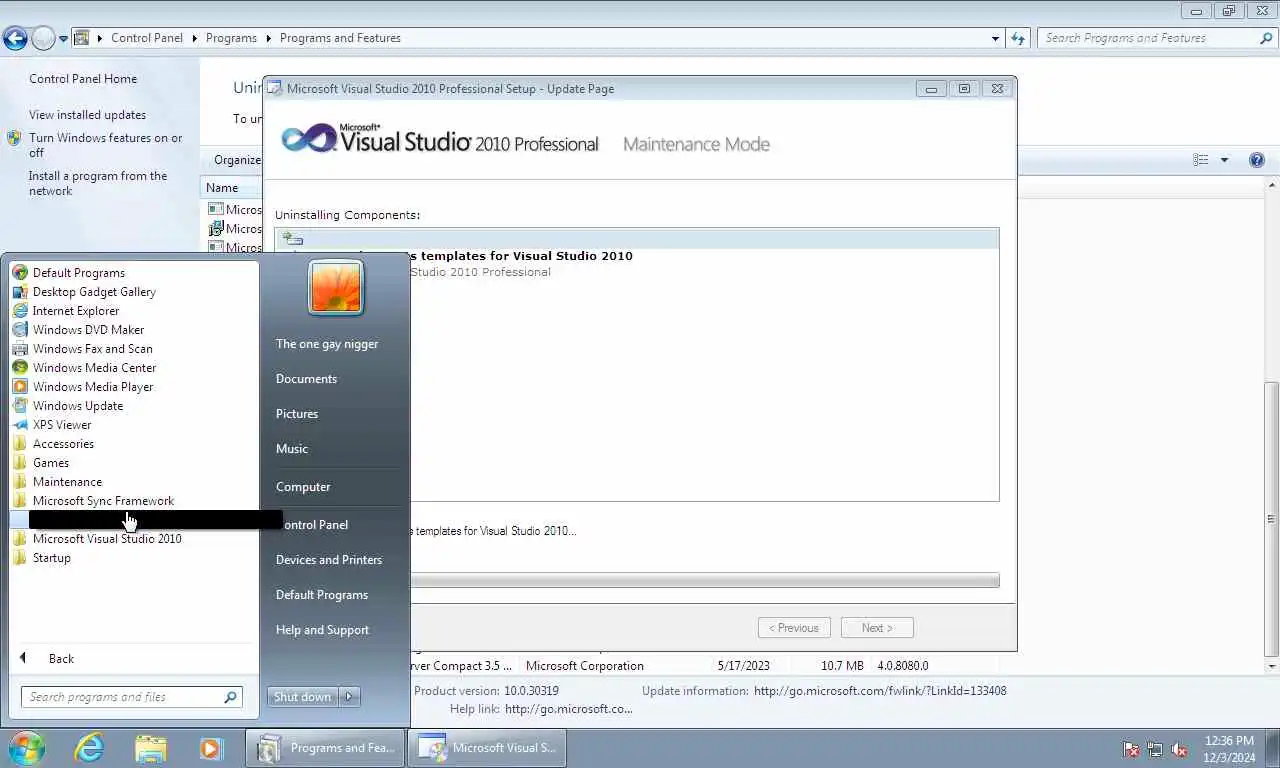Refresh the Programs and Features view
This screenshot has width=1280, height=768.
[x=1018, y=39]
